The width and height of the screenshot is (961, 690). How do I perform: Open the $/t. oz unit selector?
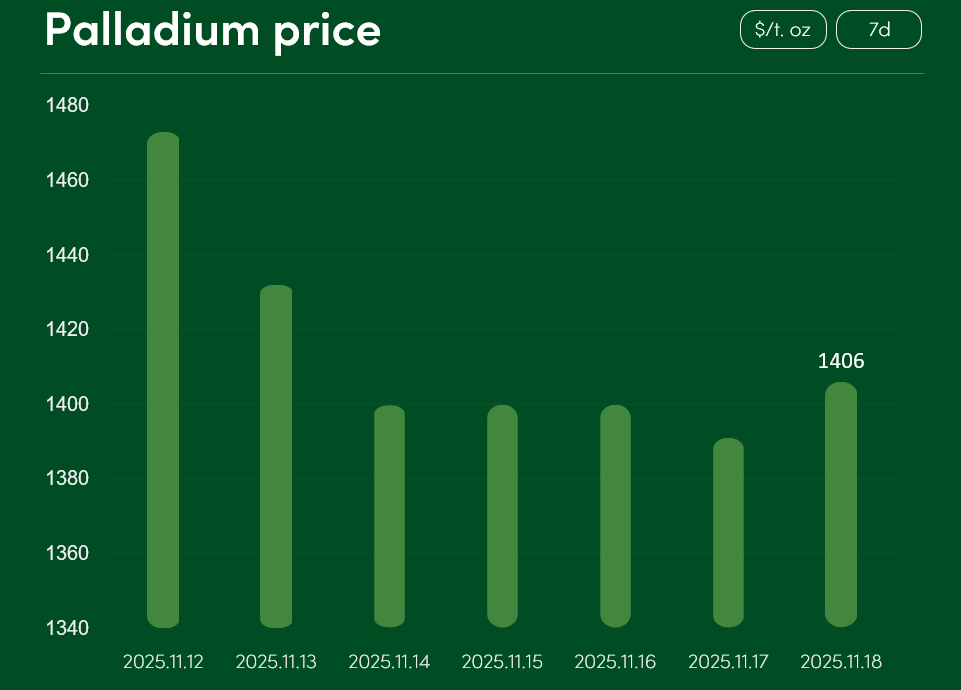pos(783,30)
